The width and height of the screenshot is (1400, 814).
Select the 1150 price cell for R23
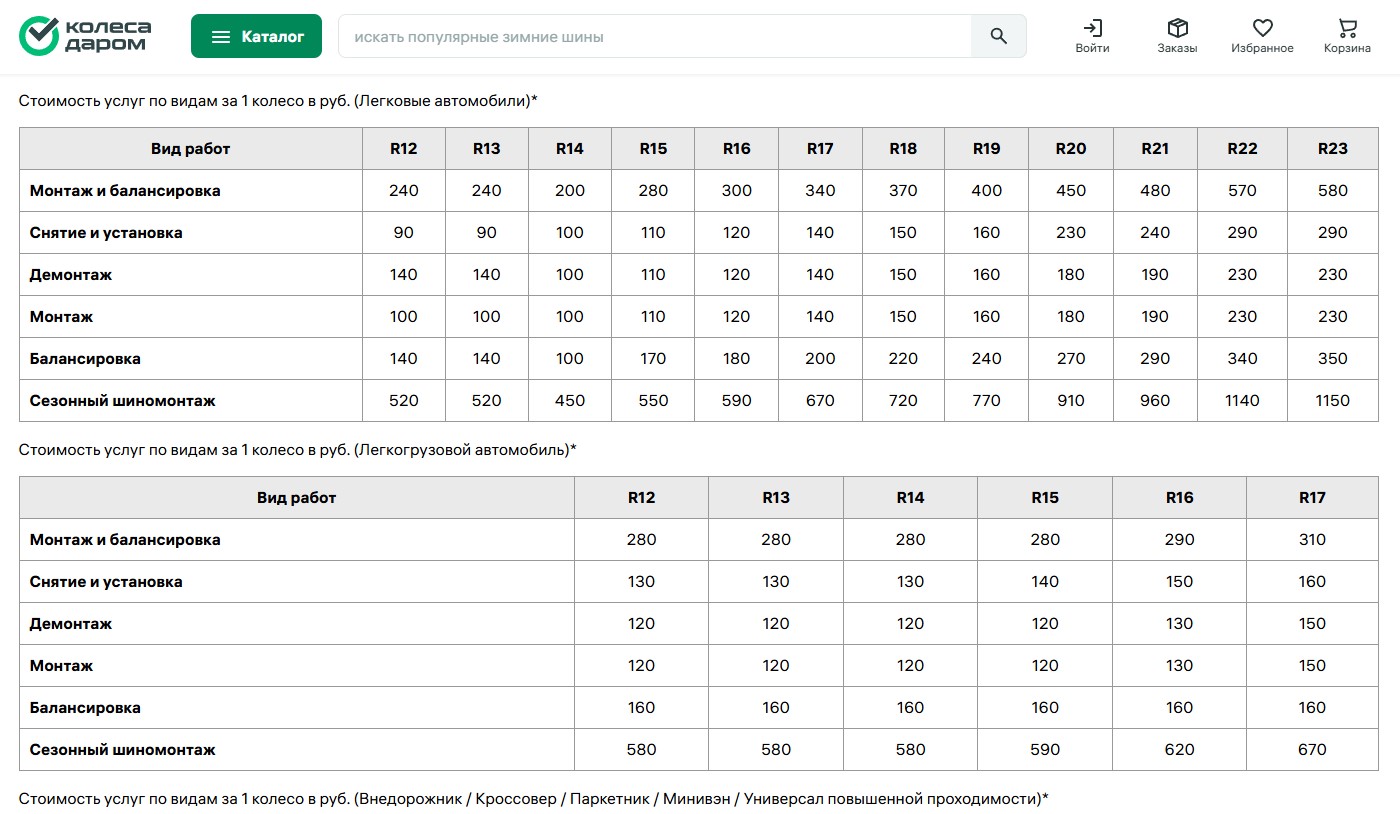tap(1332, 401)
